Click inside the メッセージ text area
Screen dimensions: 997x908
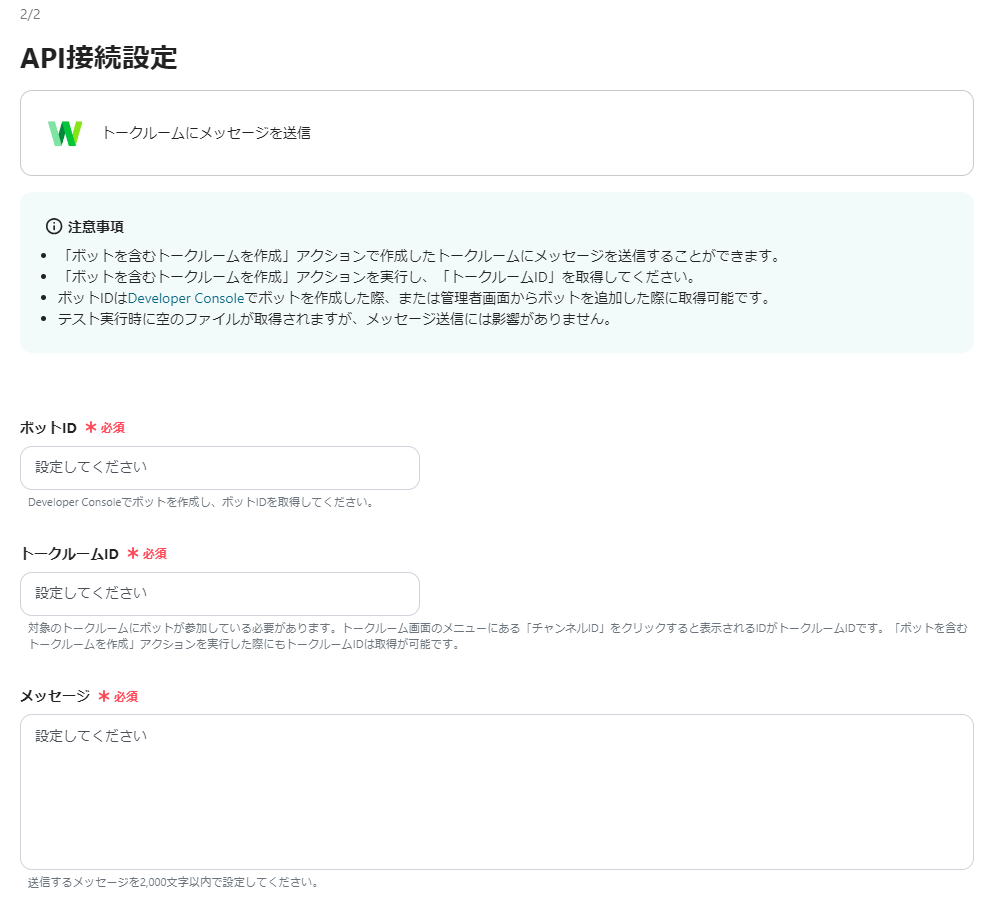point(496,791)
